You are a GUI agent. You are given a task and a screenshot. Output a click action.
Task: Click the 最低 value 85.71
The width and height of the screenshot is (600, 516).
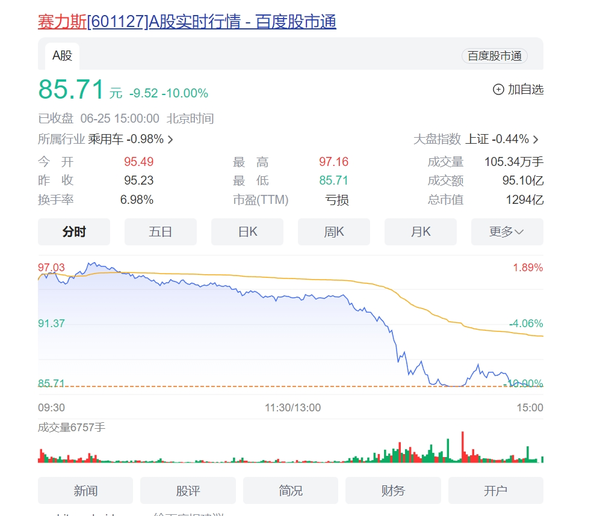[x=334, y=180]
